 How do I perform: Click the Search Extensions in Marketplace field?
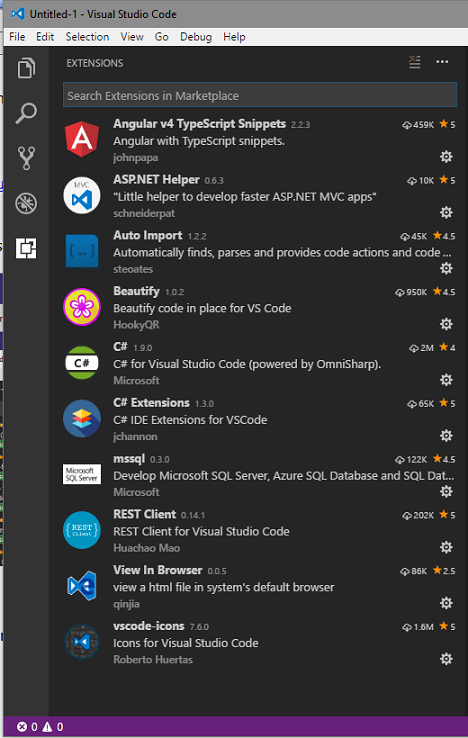tap(260, 95)
